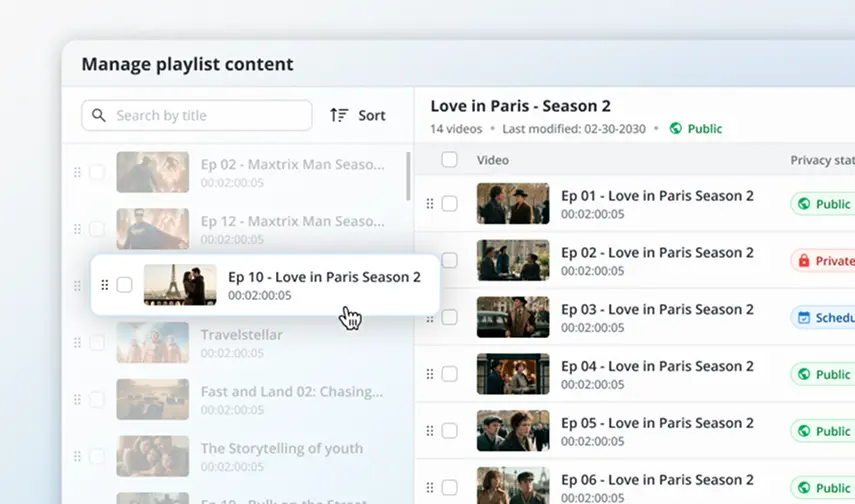
Task: Click the red lock icon on Ep 02
Action: pyautogui.click(x=802, y=261)
